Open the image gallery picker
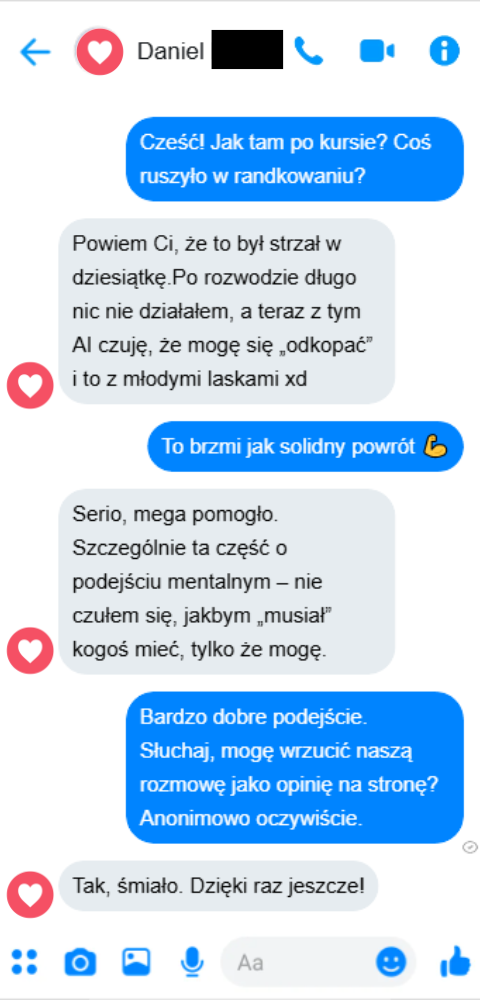480x1000 pixels. coord(136,962)
